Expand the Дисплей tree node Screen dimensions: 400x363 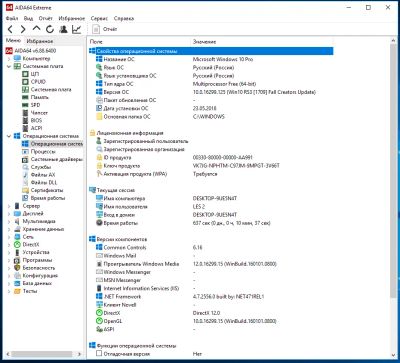tap(9, 214)
